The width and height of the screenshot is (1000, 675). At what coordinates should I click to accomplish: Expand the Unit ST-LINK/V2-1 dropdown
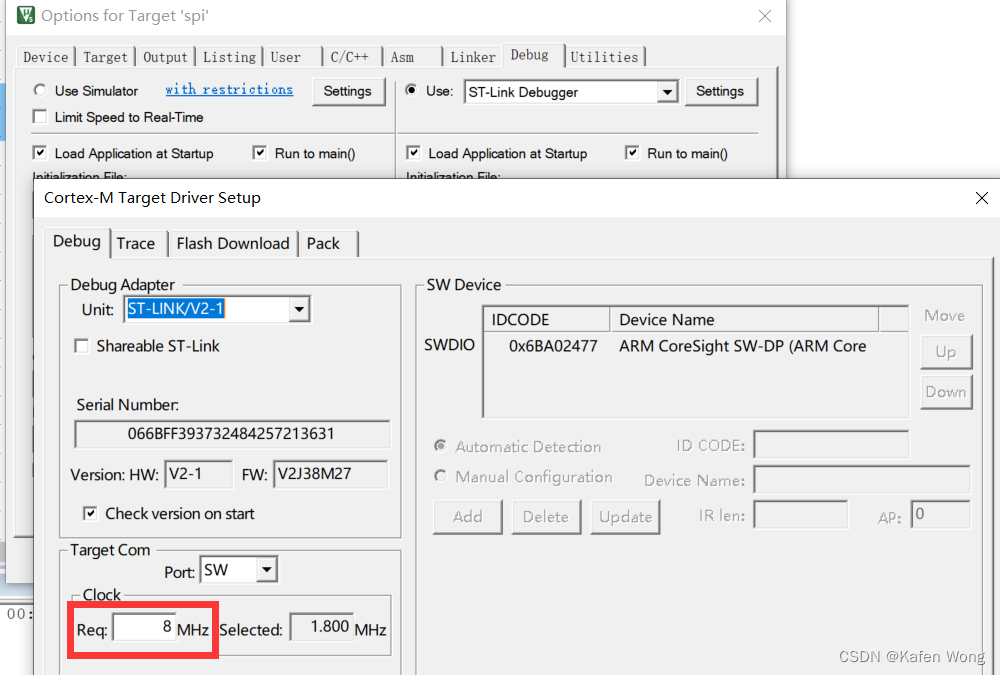(x=299, y=309)
